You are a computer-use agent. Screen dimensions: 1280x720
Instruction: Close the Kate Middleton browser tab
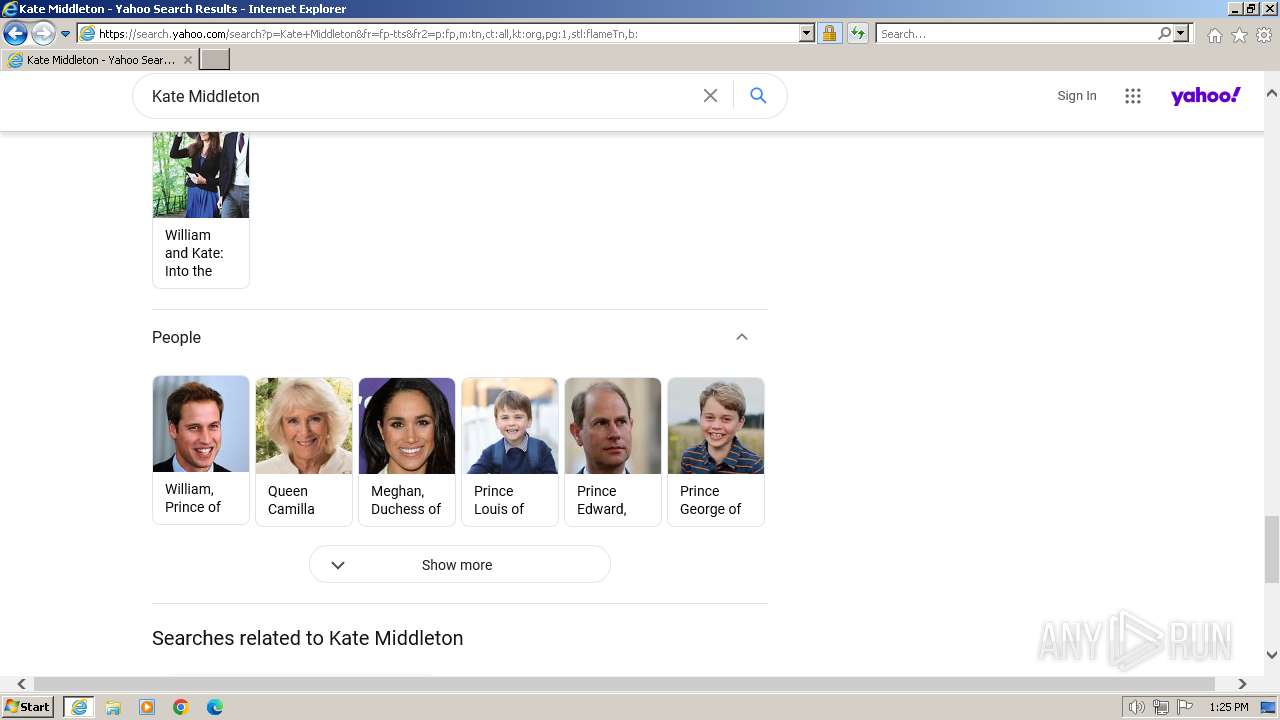click(x=188, y=60)
